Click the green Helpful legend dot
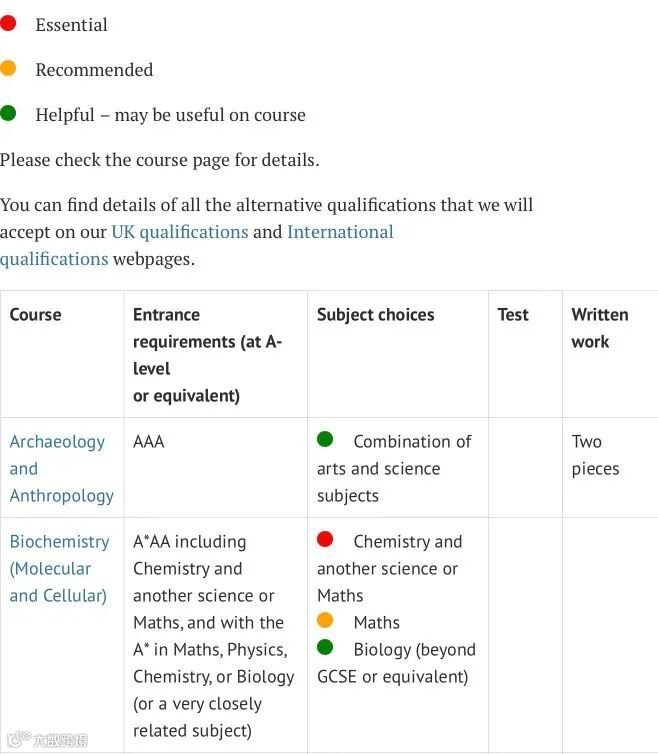 tap(8, 113)
